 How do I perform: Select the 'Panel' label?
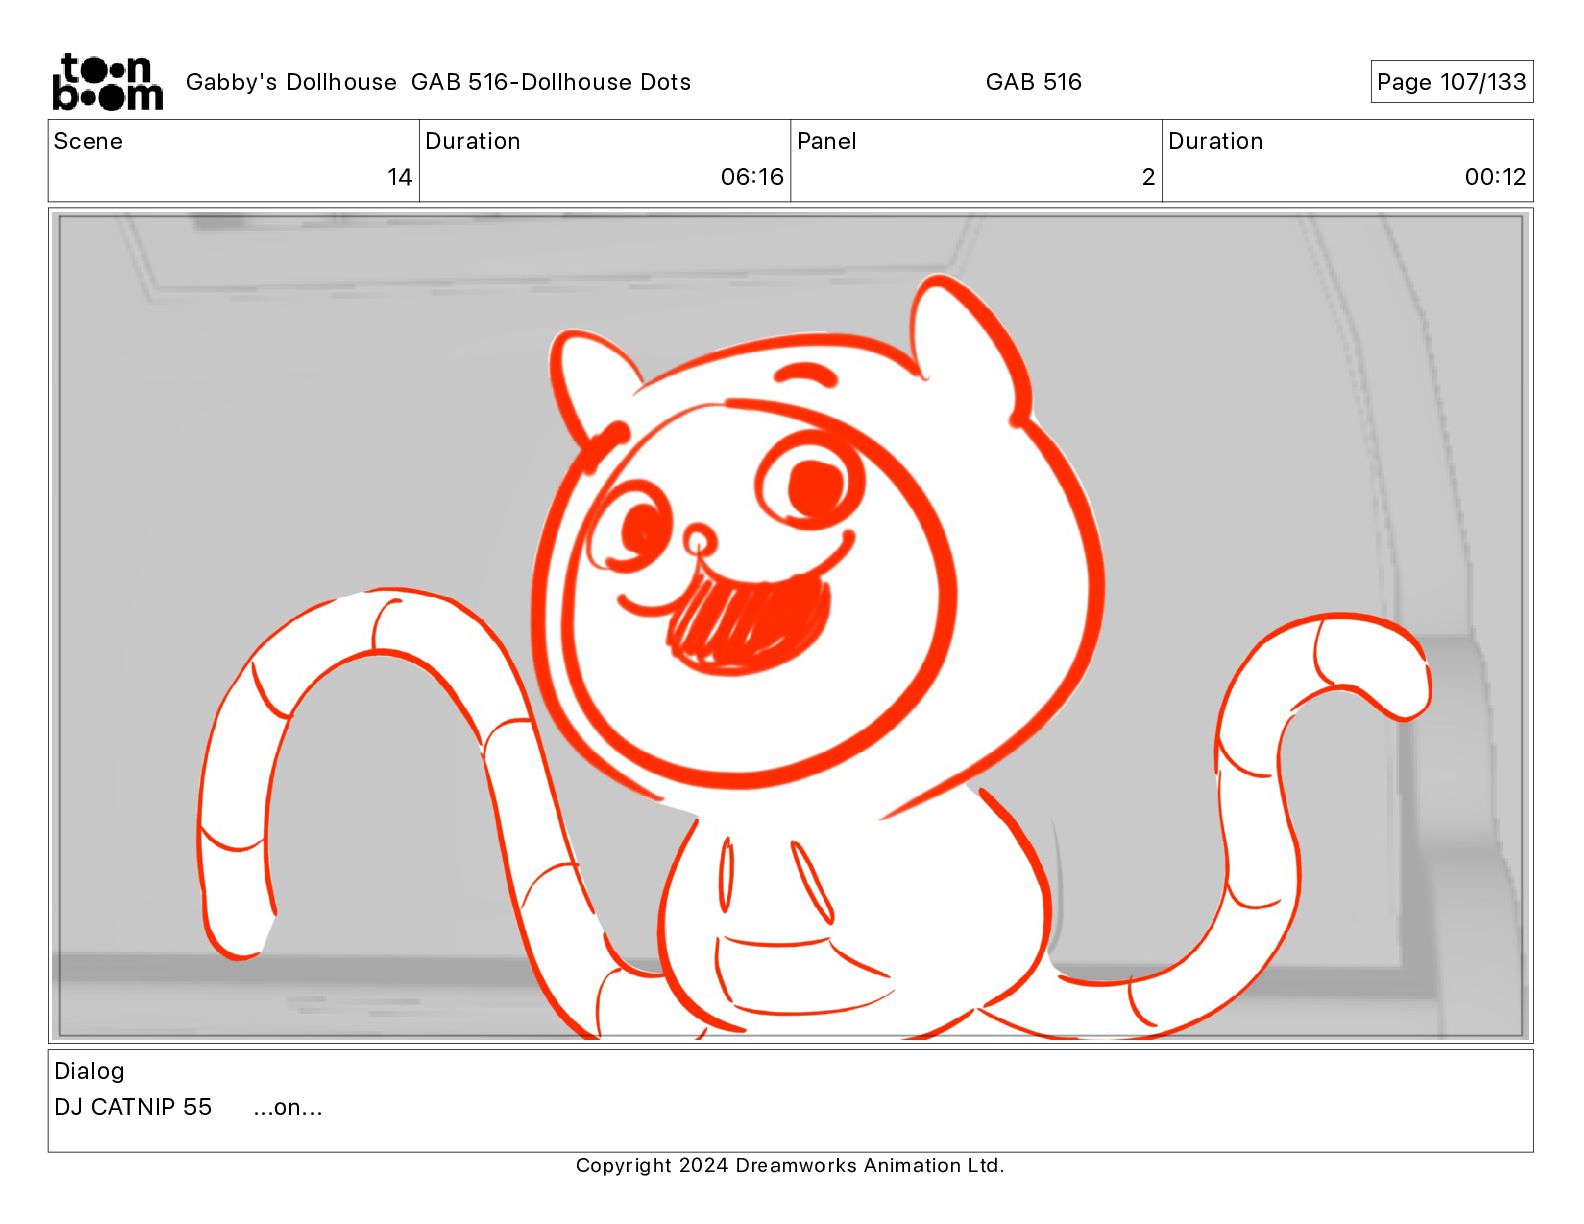coord(826,141)
